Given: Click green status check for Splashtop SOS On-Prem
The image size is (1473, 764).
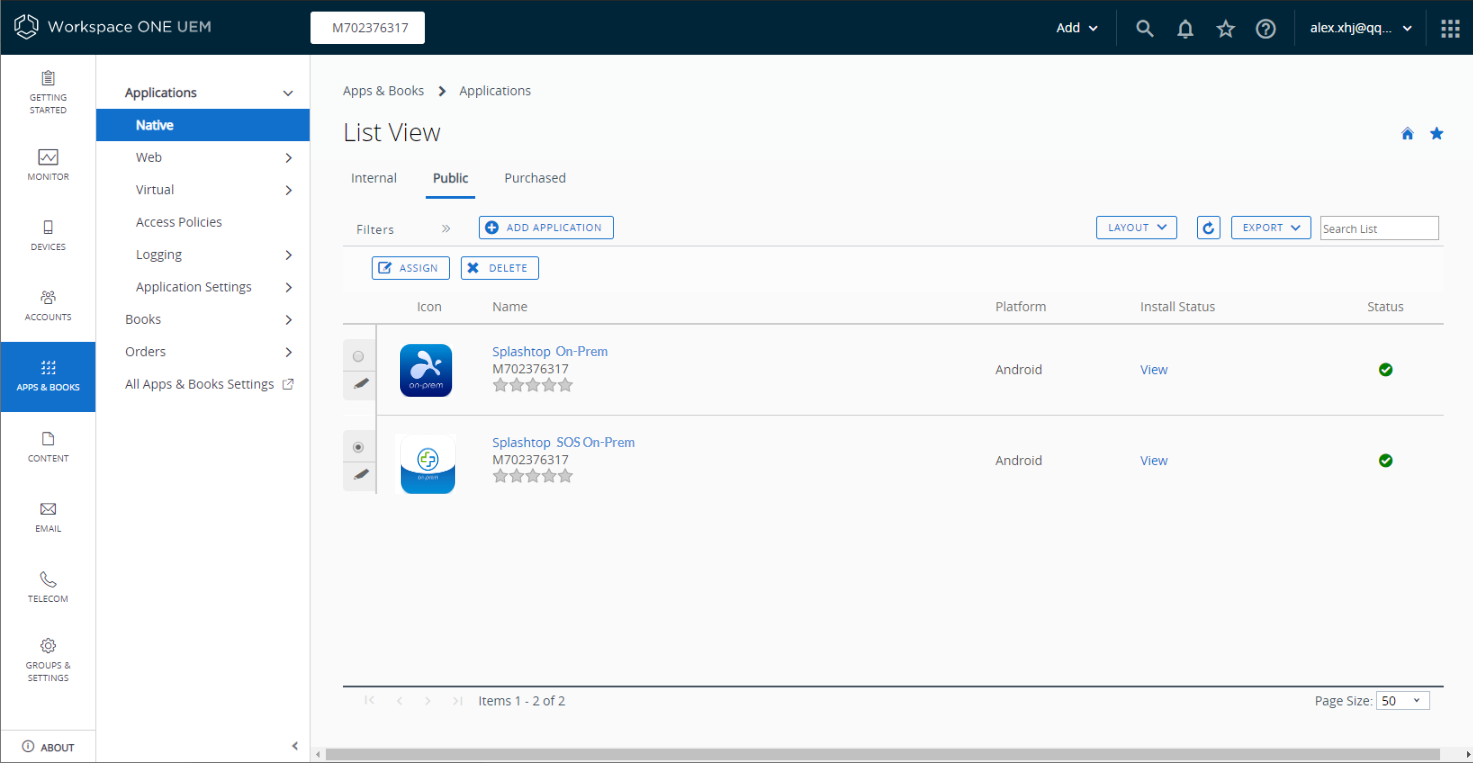Looking at the screenshot, I should pyautogui.click(x=1385, y=460).
